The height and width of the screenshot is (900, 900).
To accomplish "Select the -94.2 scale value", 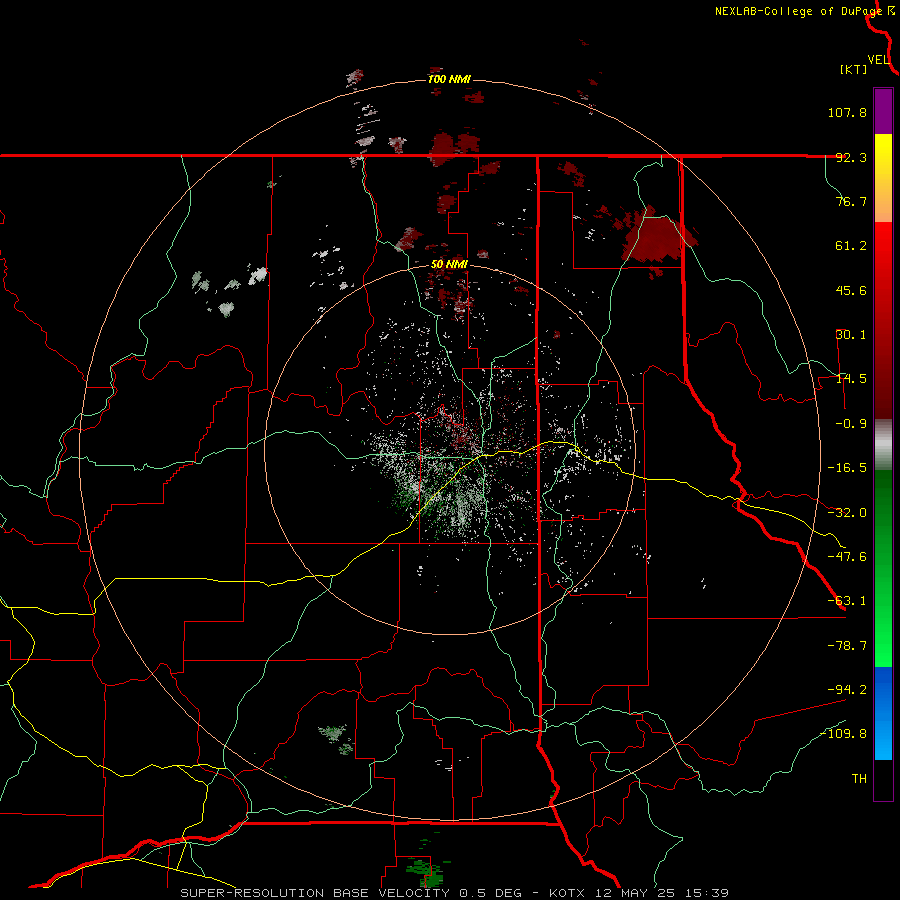I will [x=847, y=689].
